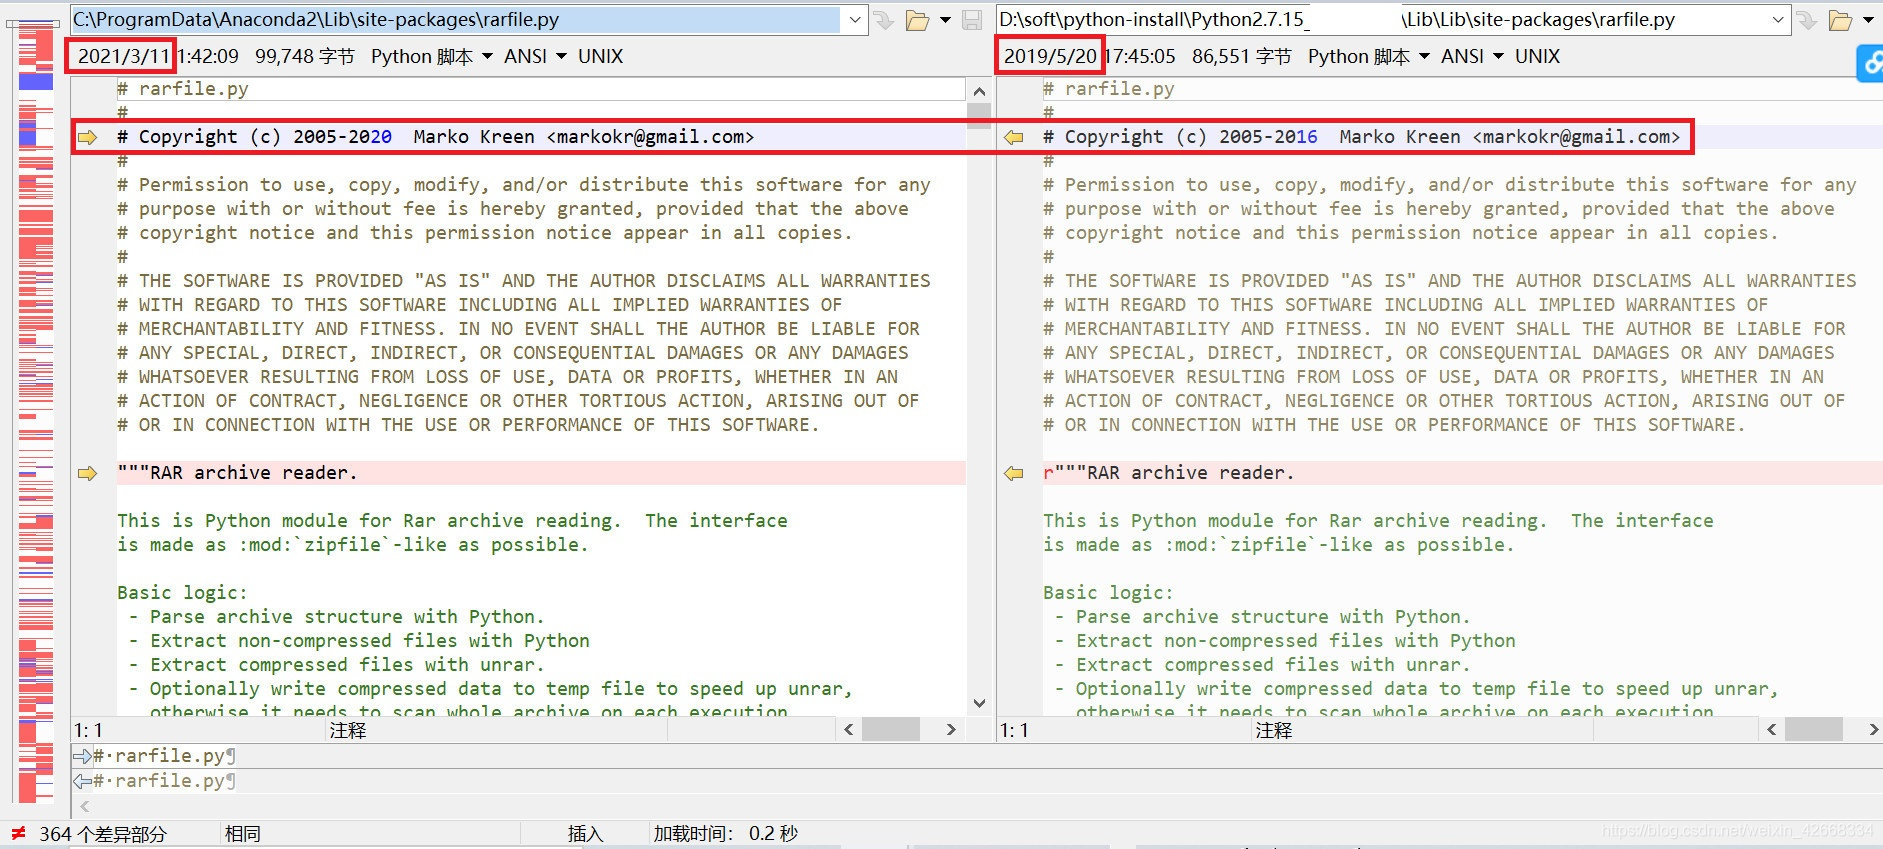This screenshot has width=1883, height=849.
Task: Click right pane horizontal scrollbar thumb
Action: coord(1814,730)
